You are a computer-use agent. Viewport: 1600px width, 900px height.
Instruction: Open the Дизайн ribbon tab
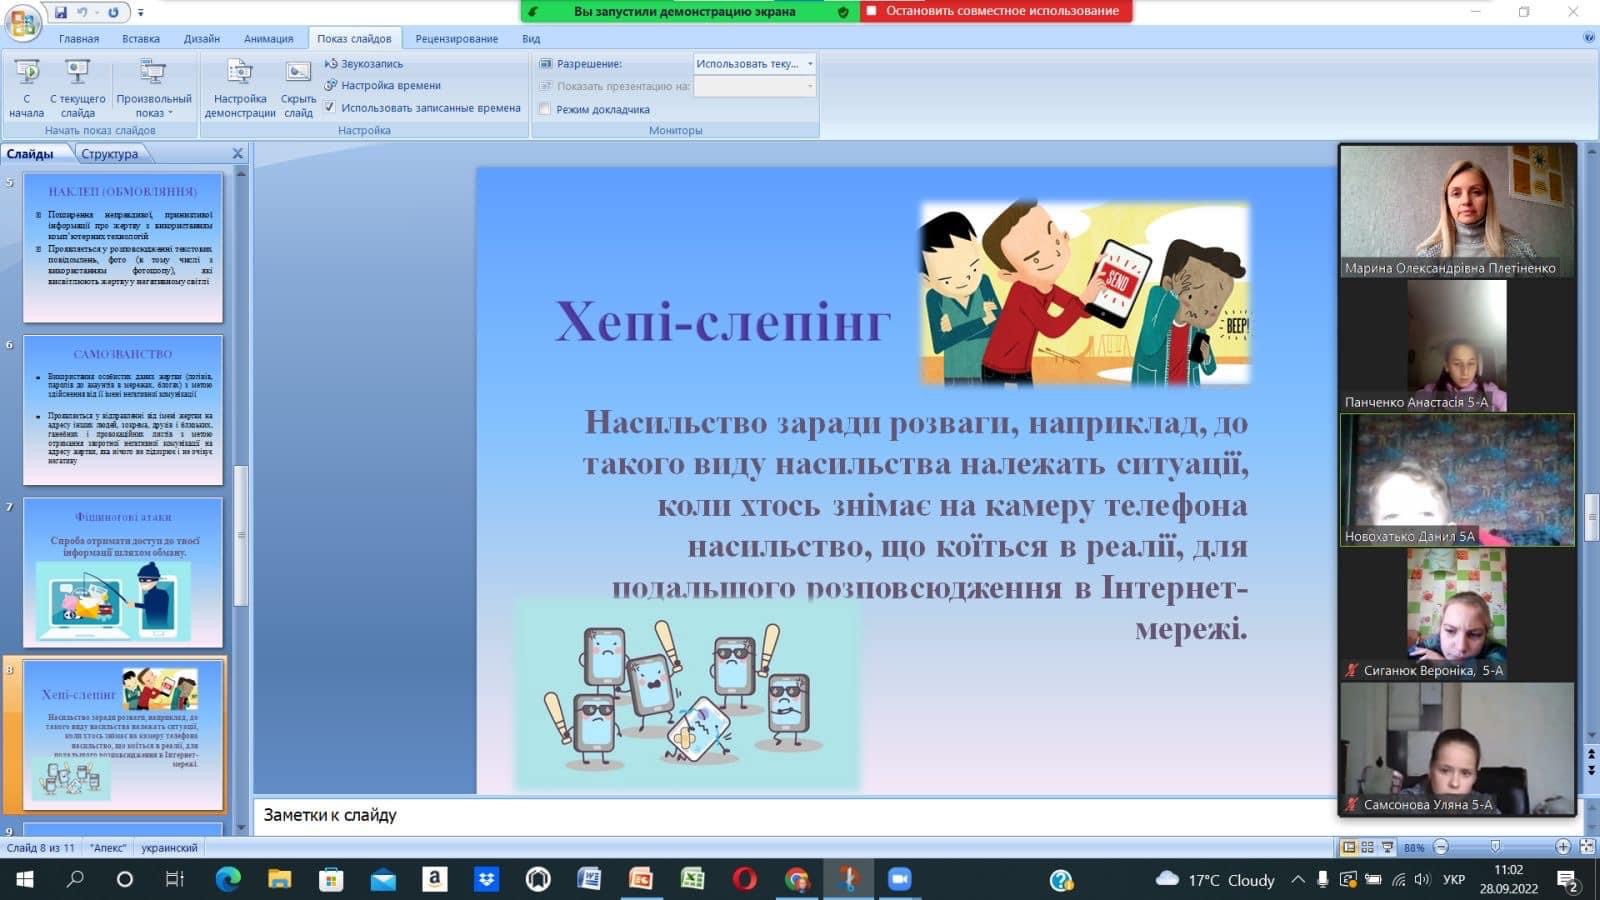(202, 39)
